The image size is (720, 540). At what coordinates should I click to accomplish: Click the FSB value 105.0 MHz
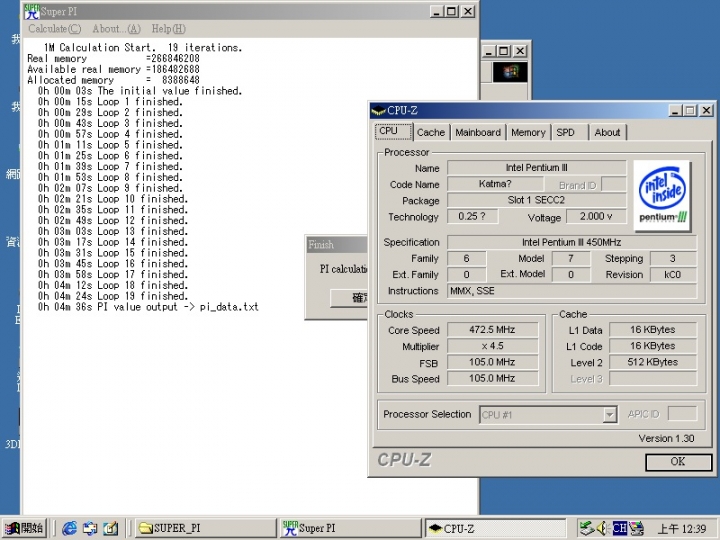click(492, 362)
